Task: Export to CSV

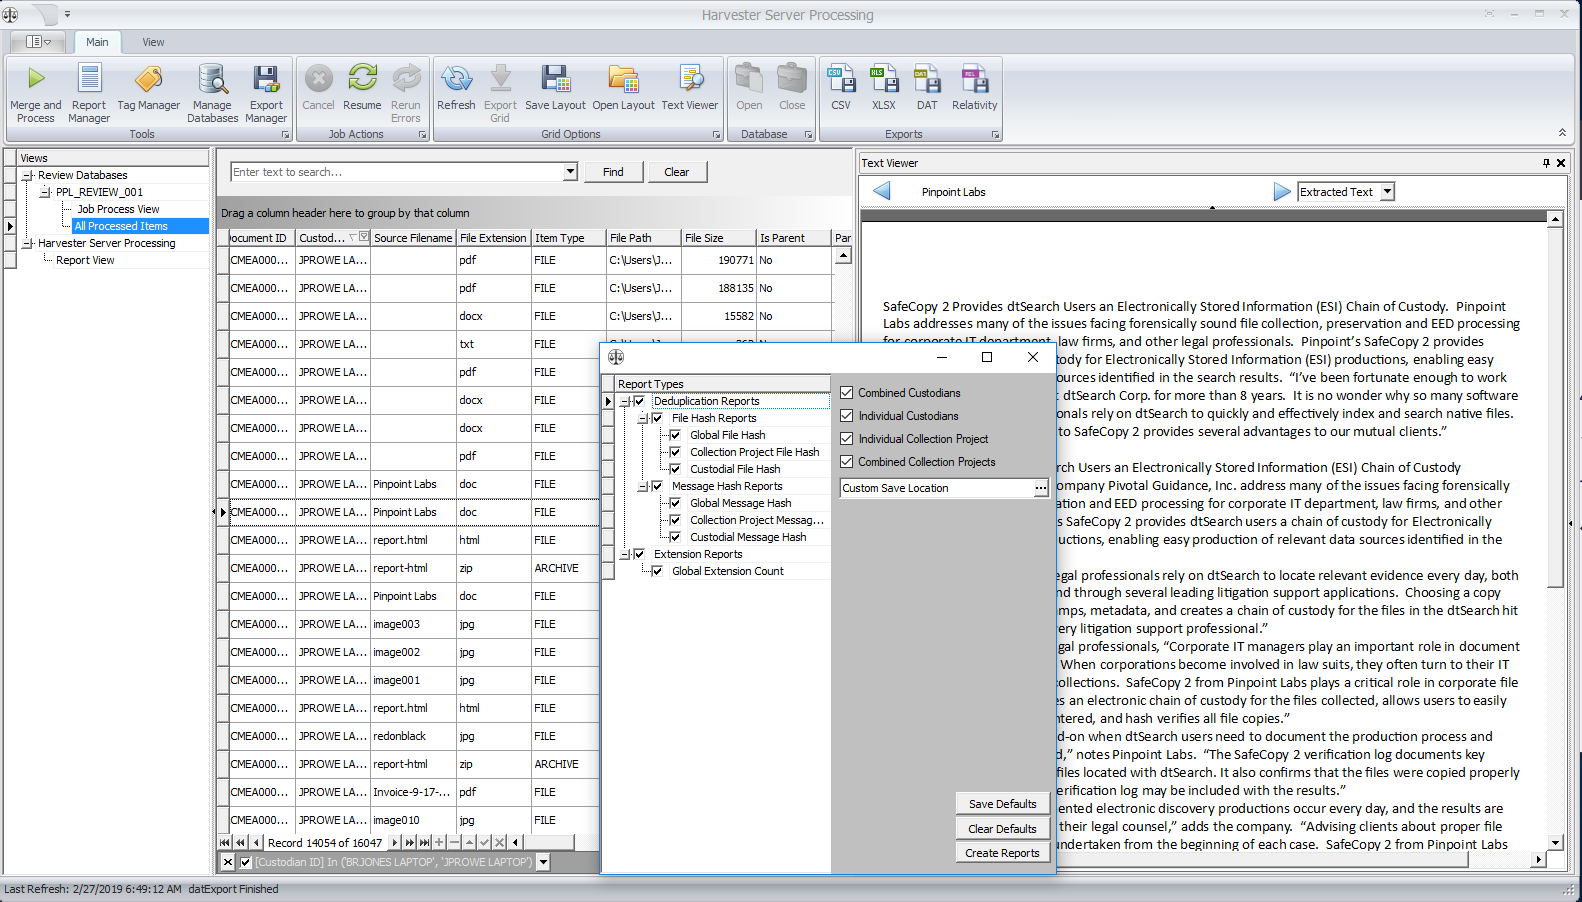Action: pos(841,87)
